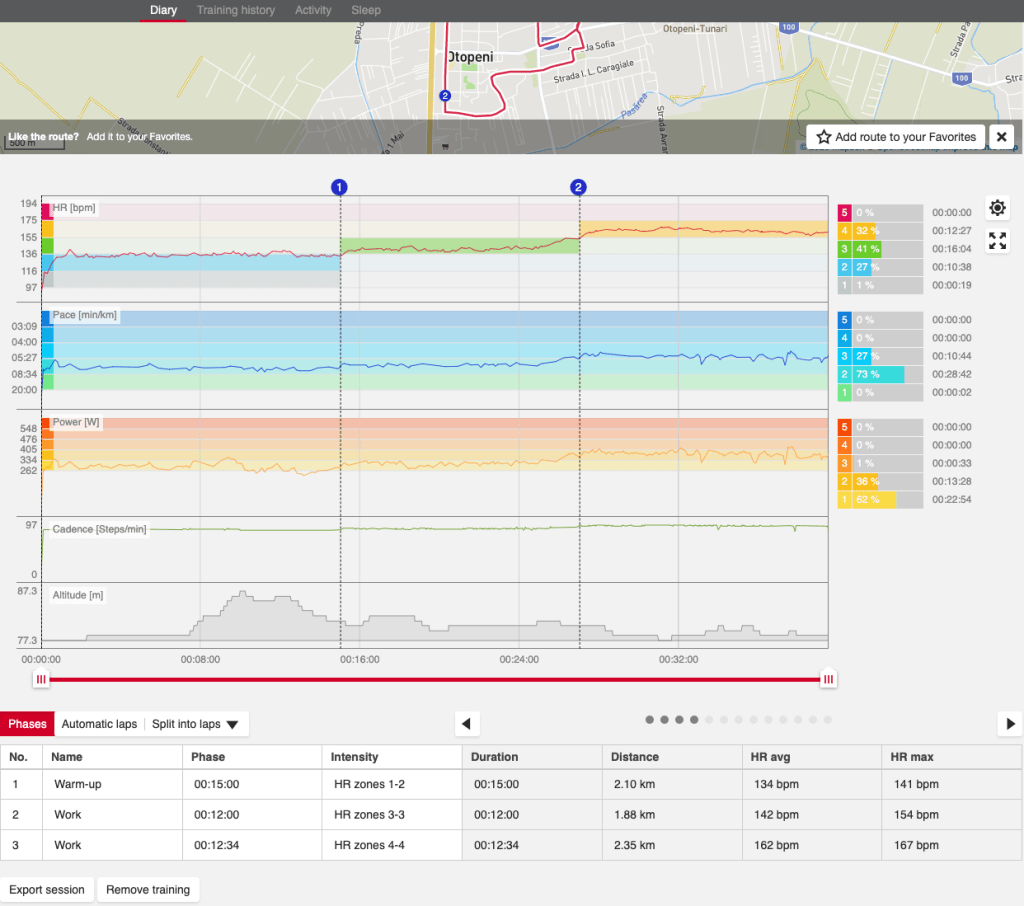Screen dimensions: 1024x906
Task: Switch to the Sleep tab
Action: [x=366, y=10]
